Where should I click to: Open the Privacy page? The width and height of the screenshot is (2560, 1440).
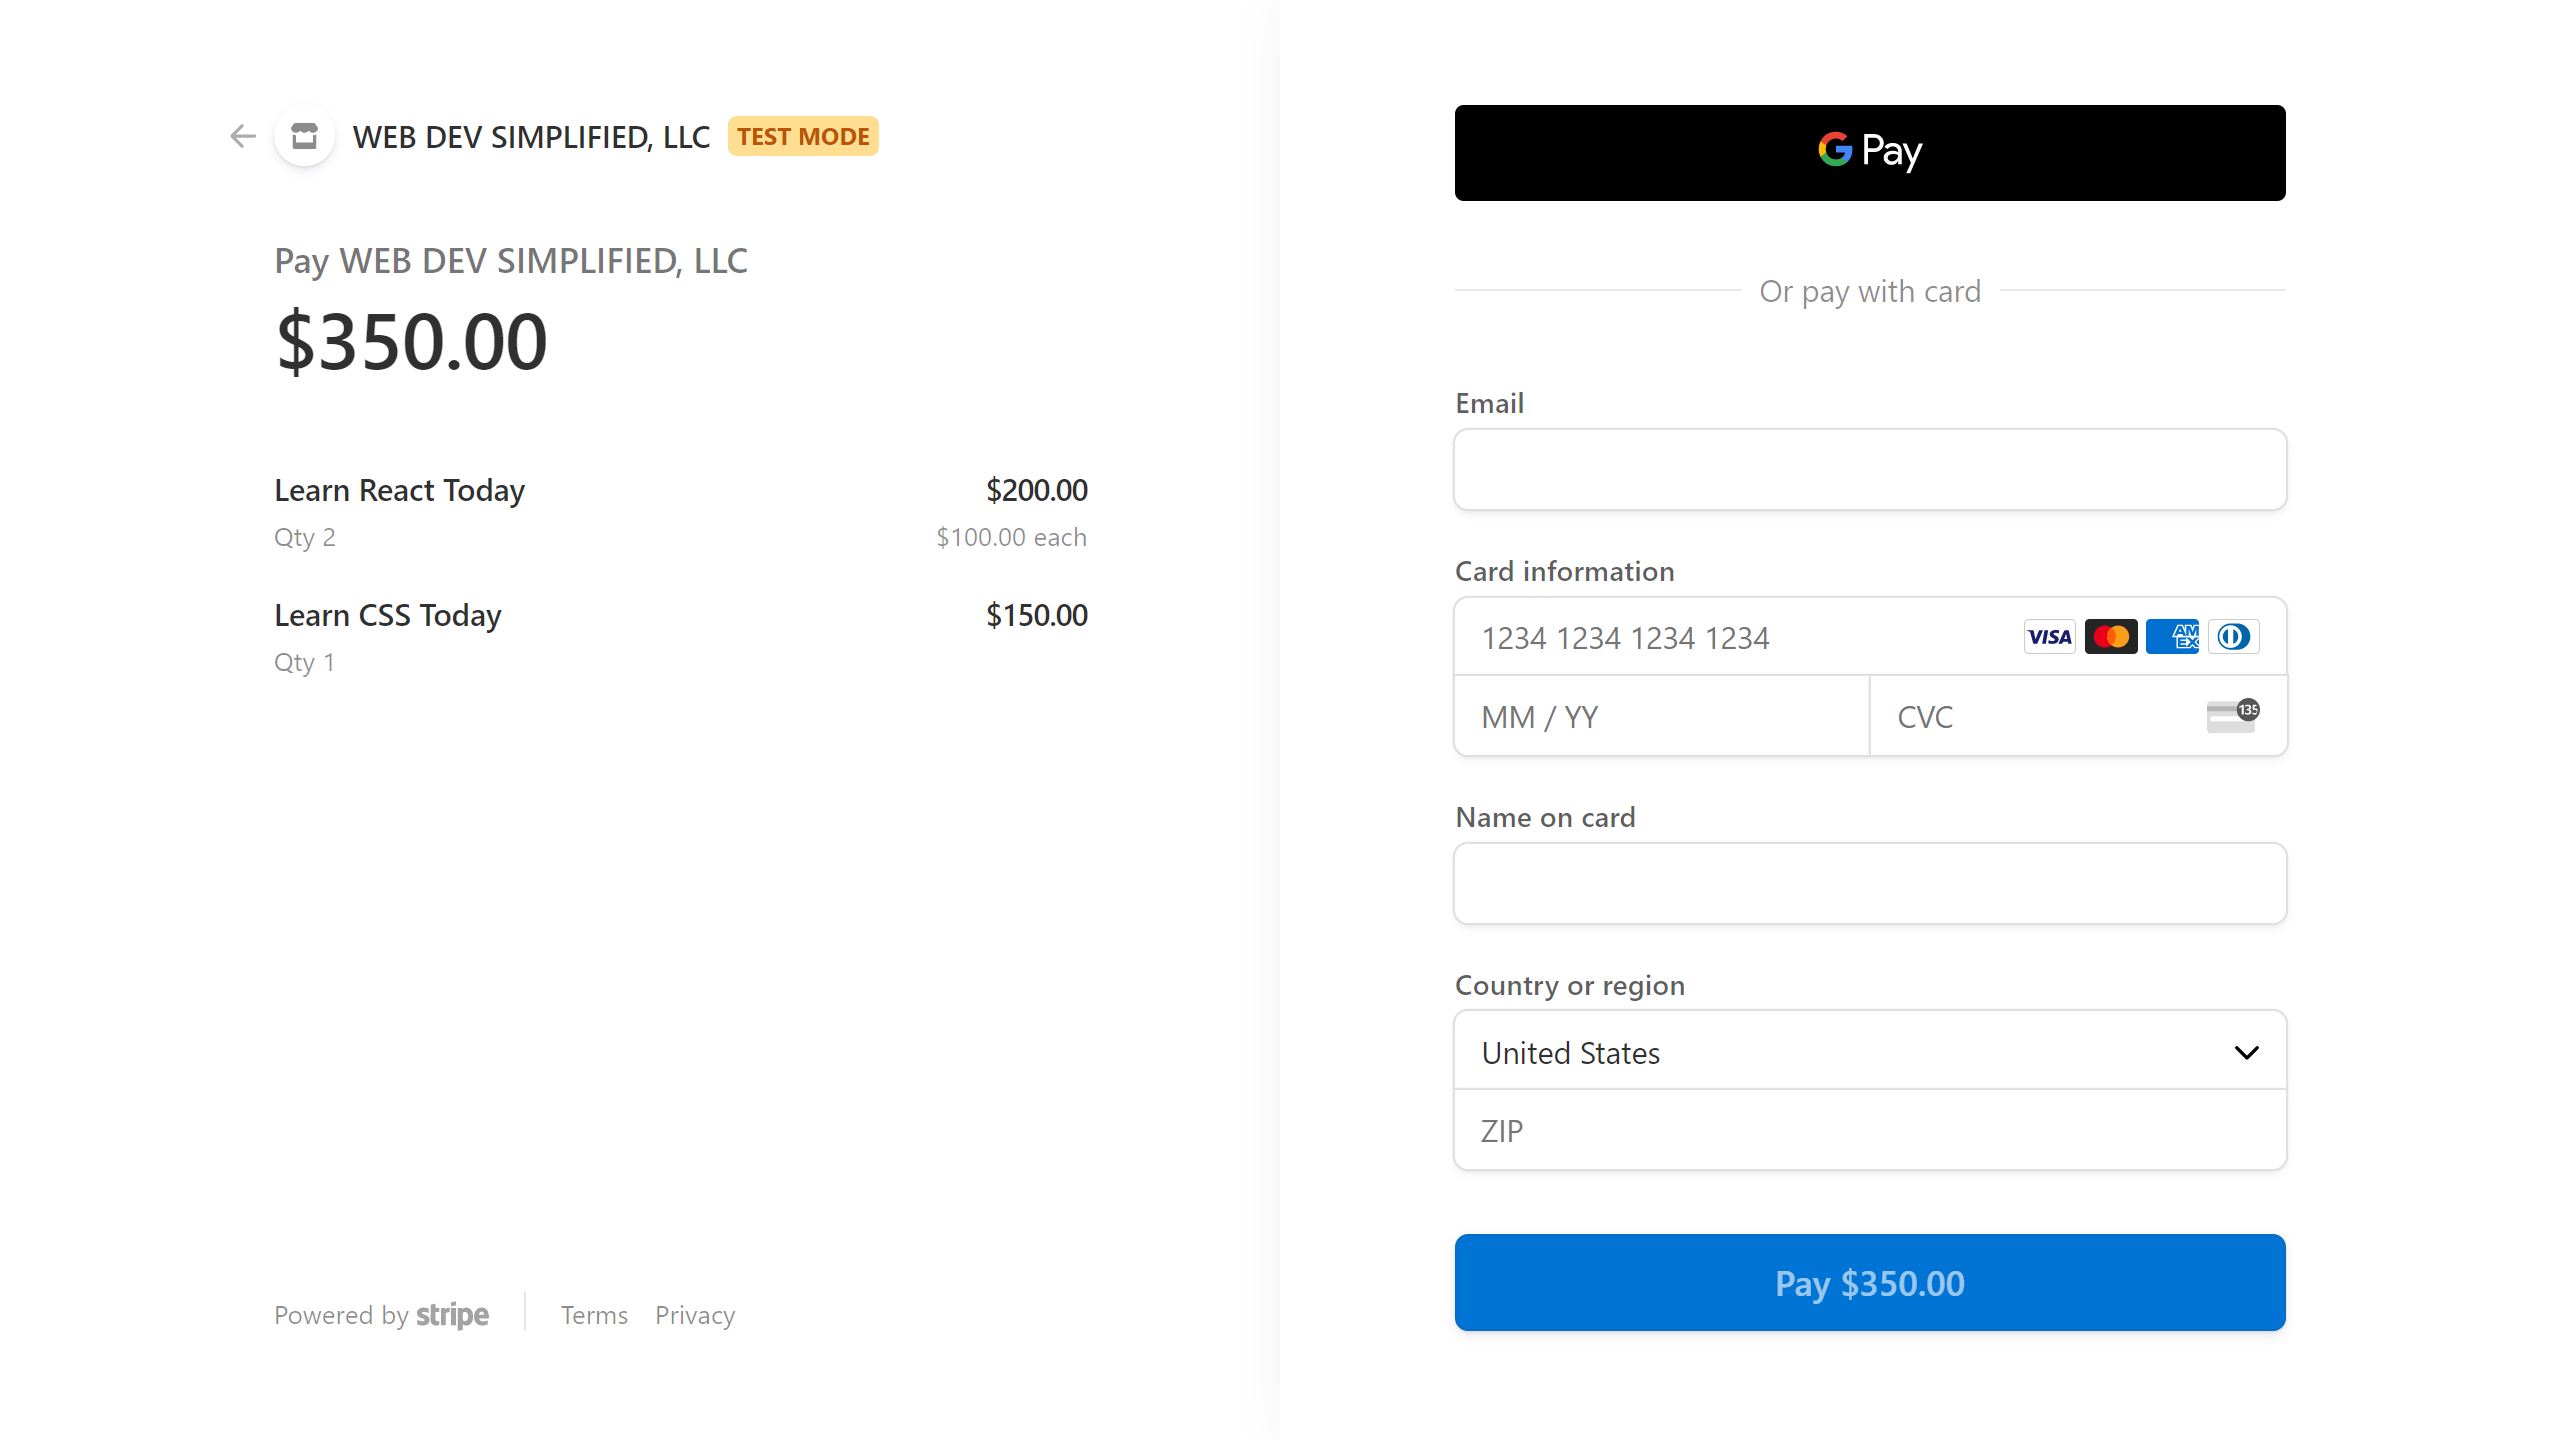click(694, 1315)
